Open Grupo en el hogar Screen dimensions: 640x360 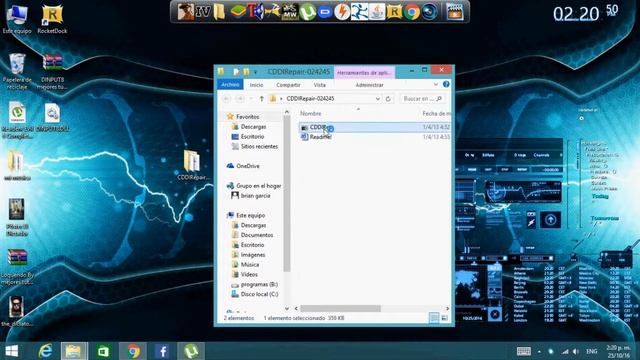[x=258, y=186]
